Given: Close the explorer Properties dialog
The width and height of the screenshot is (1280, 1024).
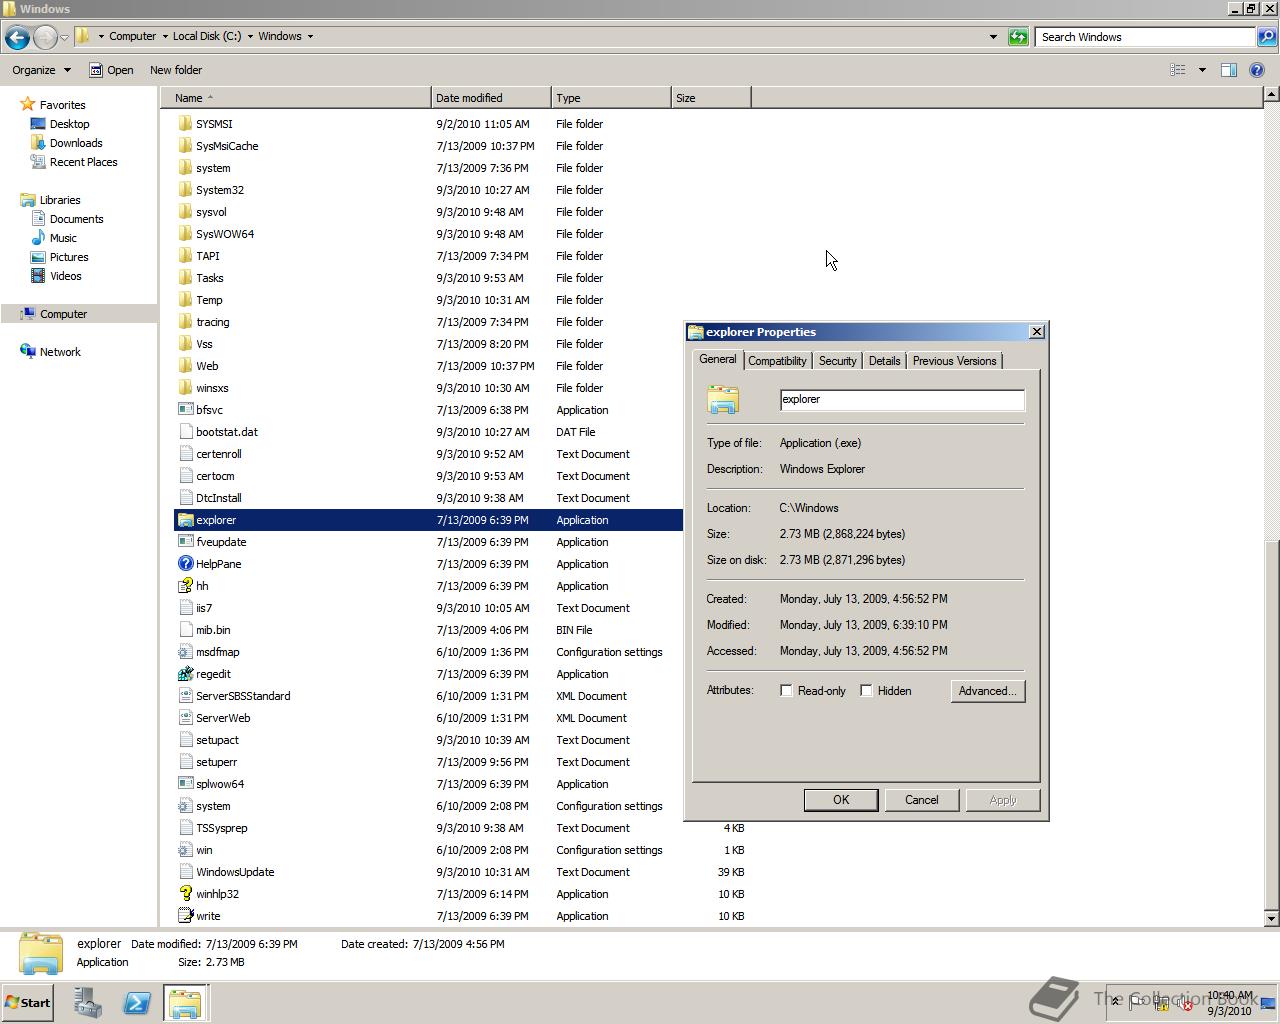Looking at the screenshot, I should pyautogui.click(x=1037, y=332).
